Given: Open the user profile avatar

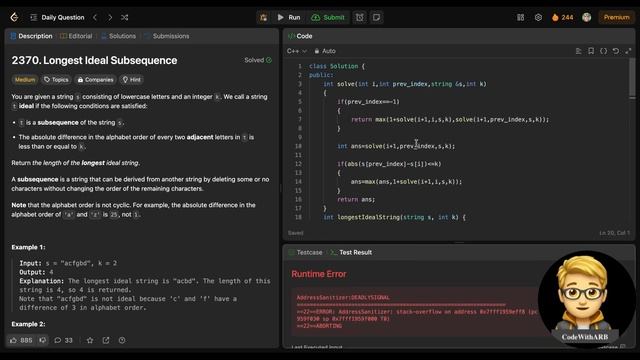Looking at the screenshot, I should [587, 17].
